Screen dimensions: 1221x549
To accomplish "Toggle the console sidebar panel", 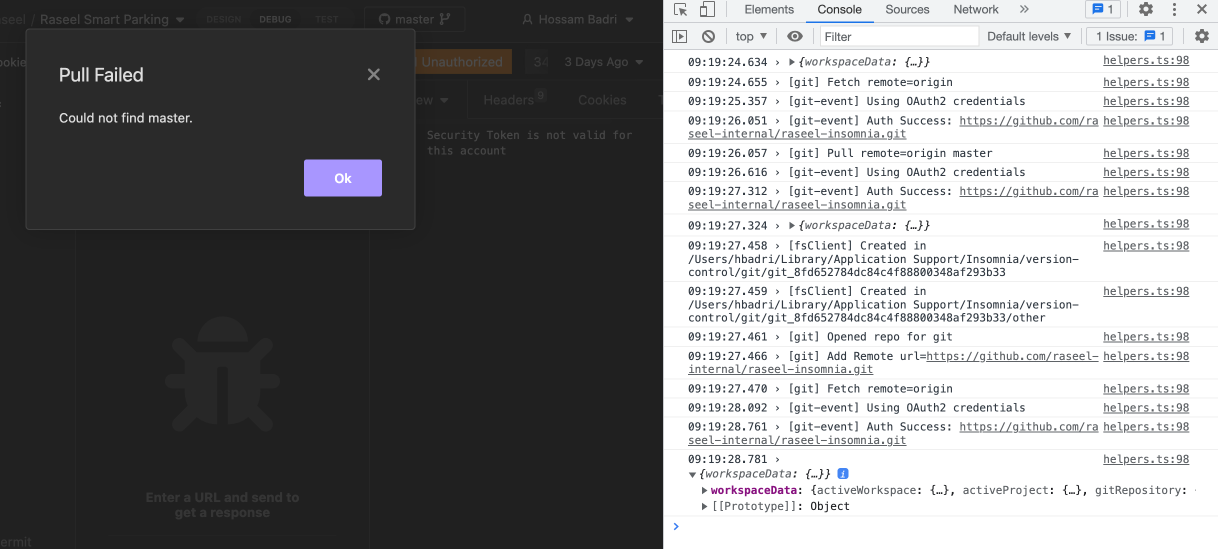I will (680, 36).
